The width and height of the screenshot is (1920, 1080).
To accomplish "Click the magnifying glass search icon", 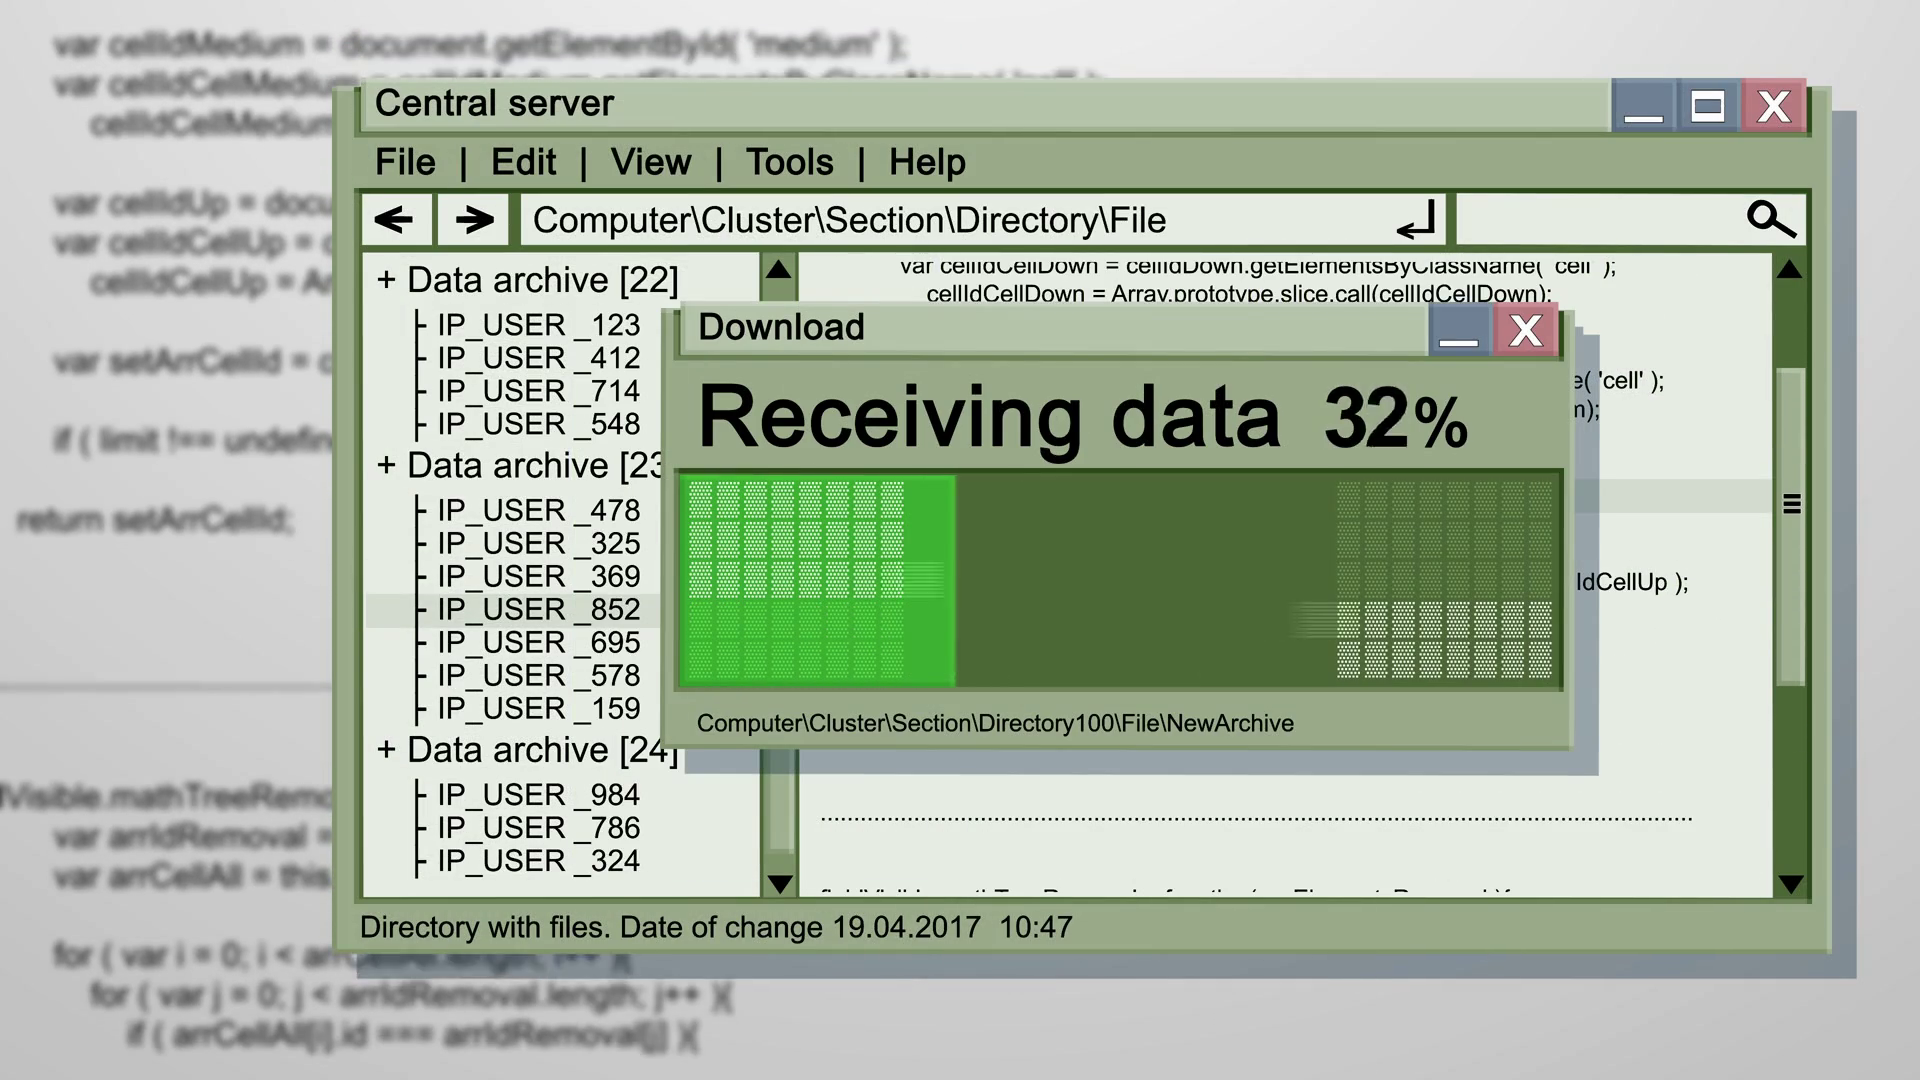I will point(1770,220).
